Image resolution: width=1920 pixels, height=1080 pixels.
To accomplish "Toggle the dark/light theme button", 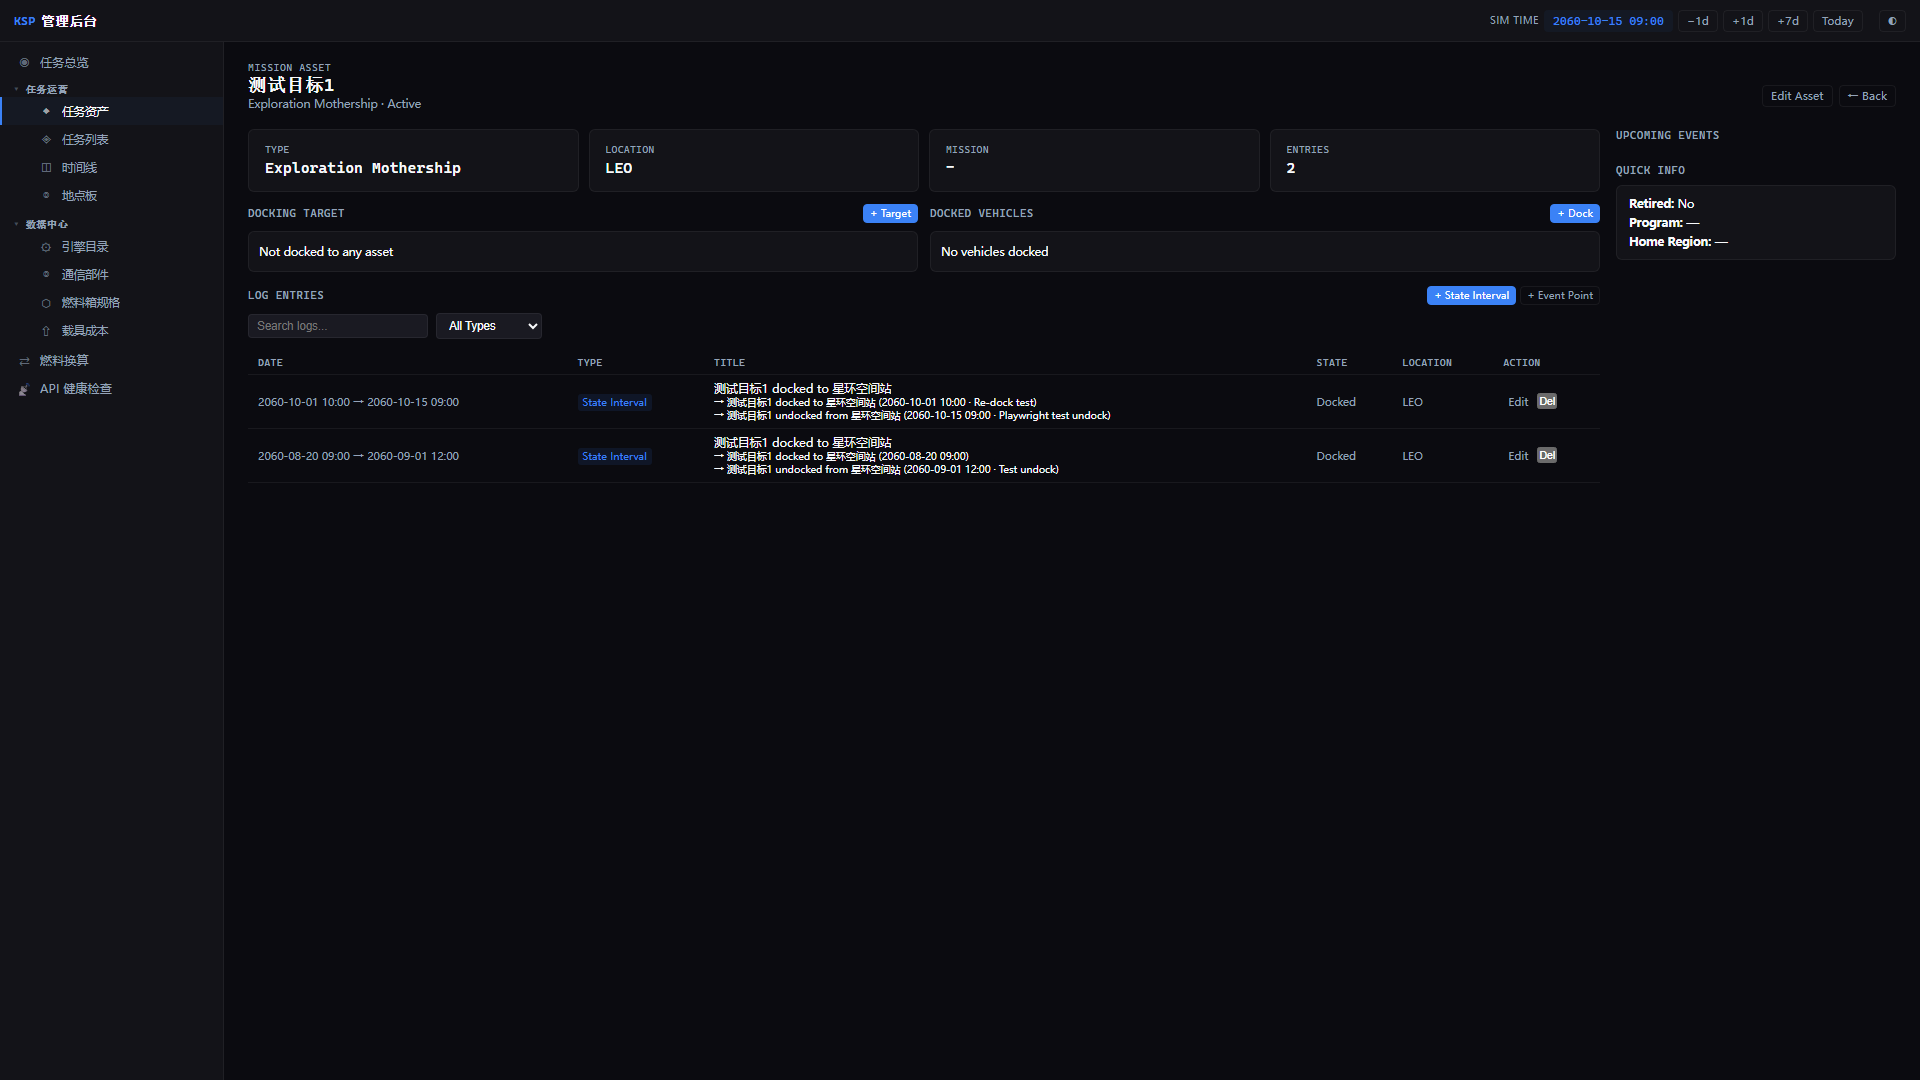I will coord(1892,21).
